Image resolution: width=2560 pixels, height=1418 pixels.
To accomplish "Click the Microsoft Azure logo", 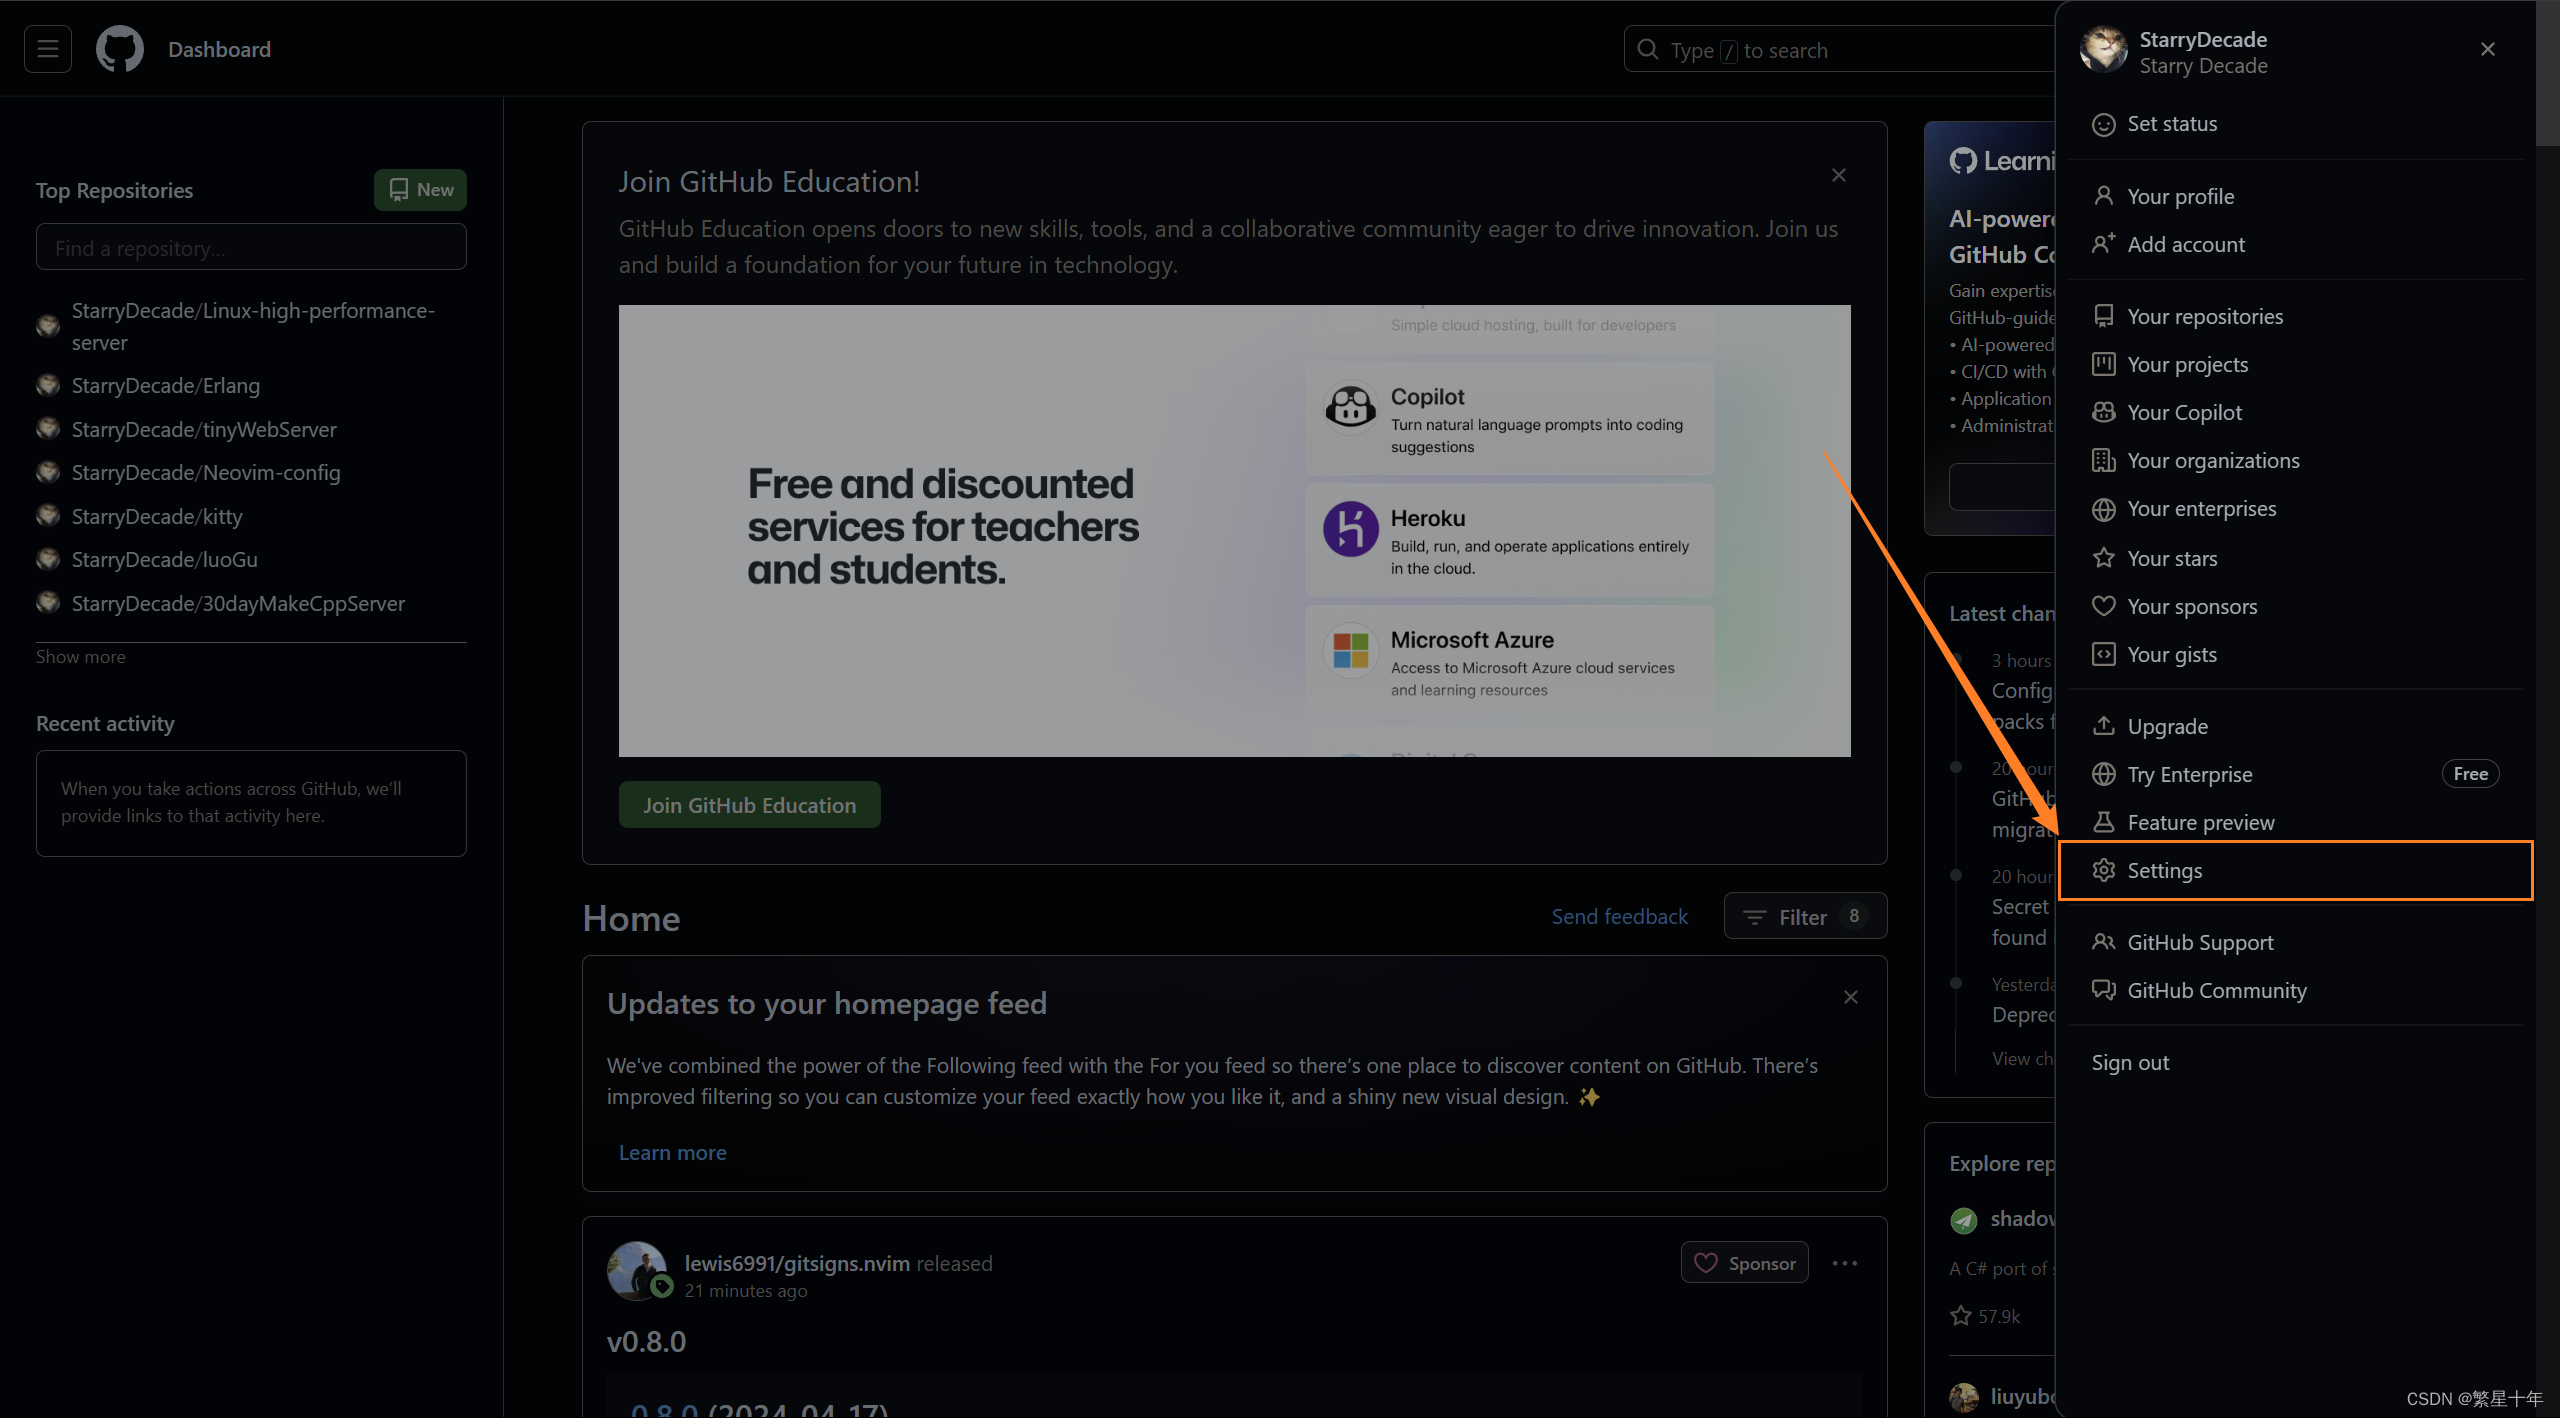I will coord(1351,651).
